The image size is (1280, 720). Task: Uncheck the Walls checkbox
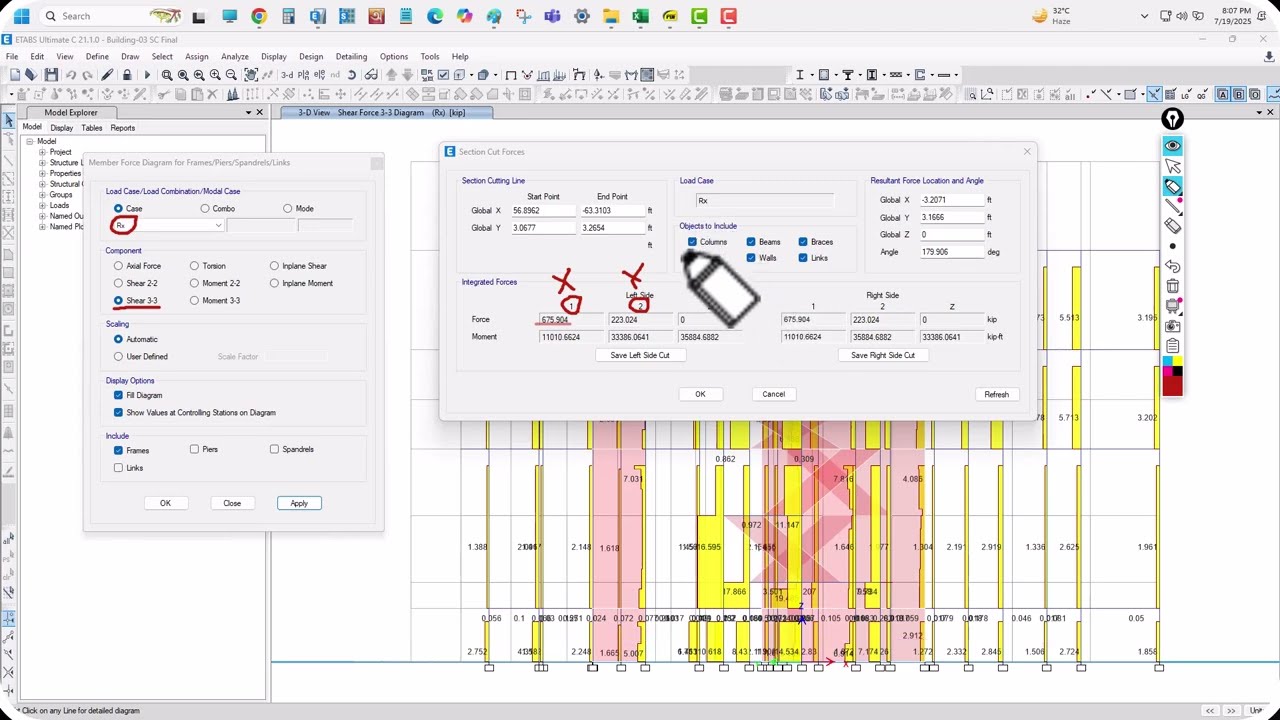(x=750, y=258)
